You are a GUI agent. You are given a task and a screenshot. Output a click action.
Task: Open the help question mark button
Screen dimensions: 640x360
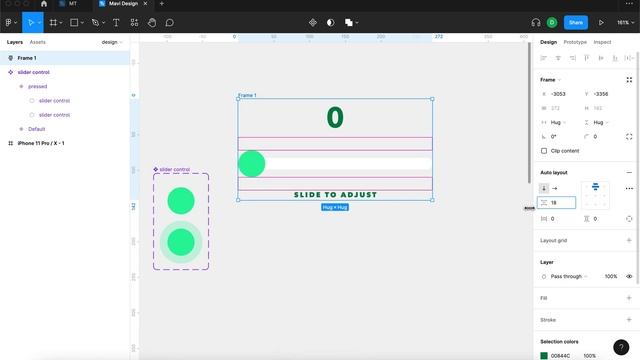[x=621, y=347]
